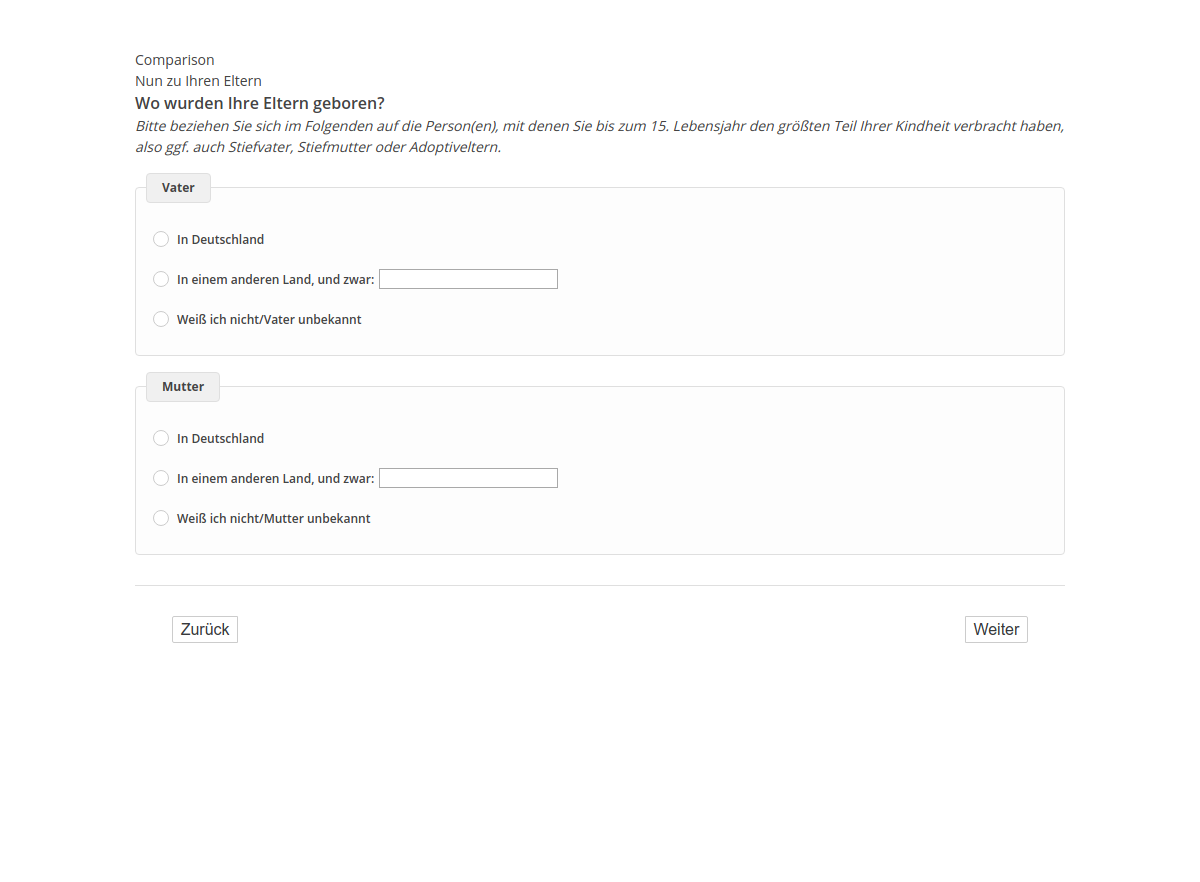This screenshot has height=882, width=1200.
Task: Click the "Weiß ich nicht/Mutter unbekannt" label text
Action: click(x=273, y=519)
